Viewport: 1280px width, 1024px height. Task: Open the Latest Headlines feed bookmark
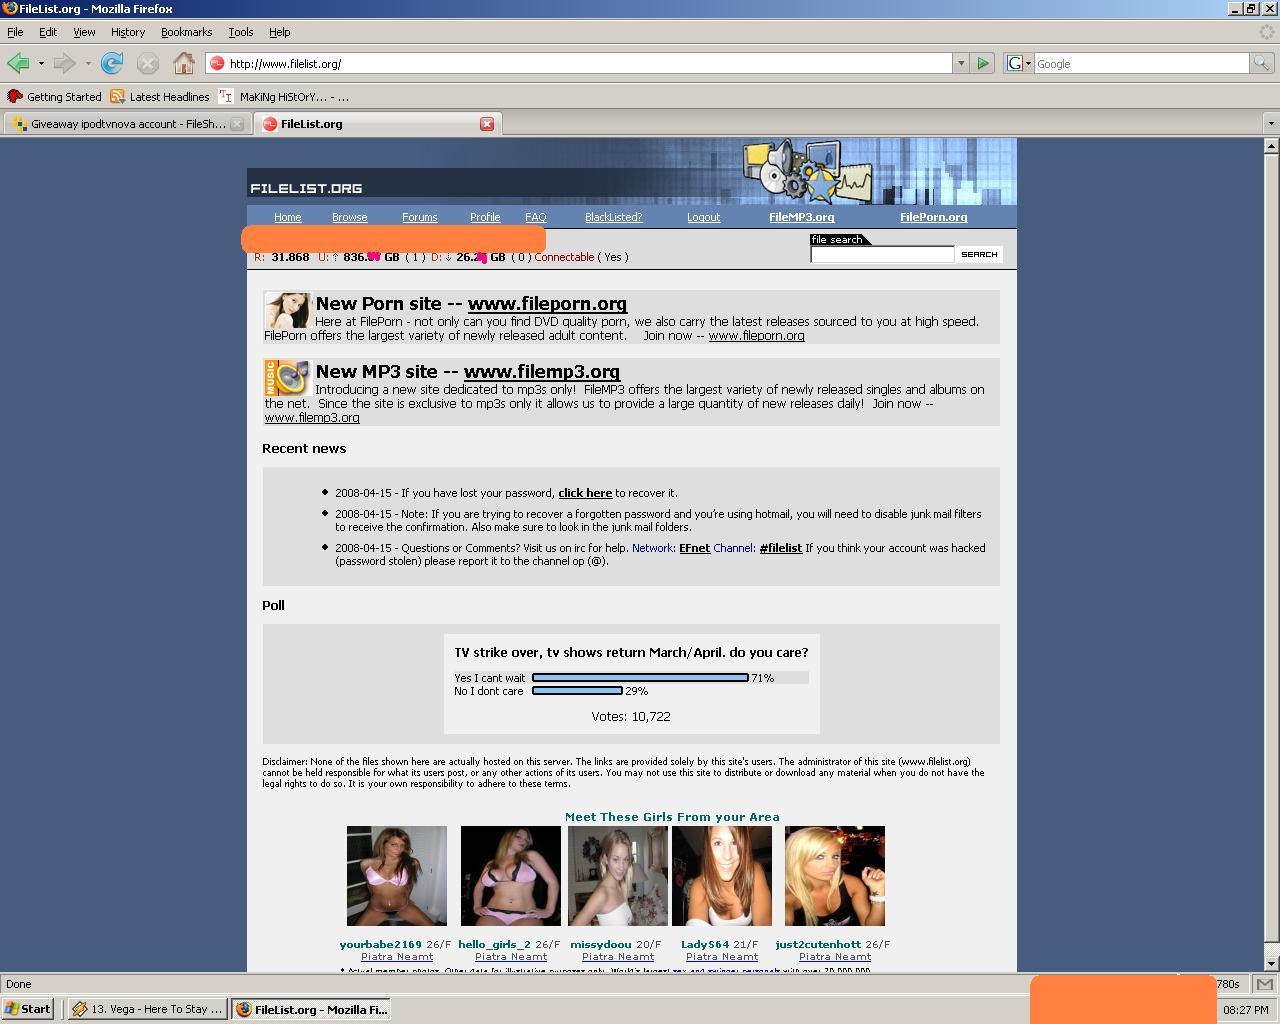point(160,97)
